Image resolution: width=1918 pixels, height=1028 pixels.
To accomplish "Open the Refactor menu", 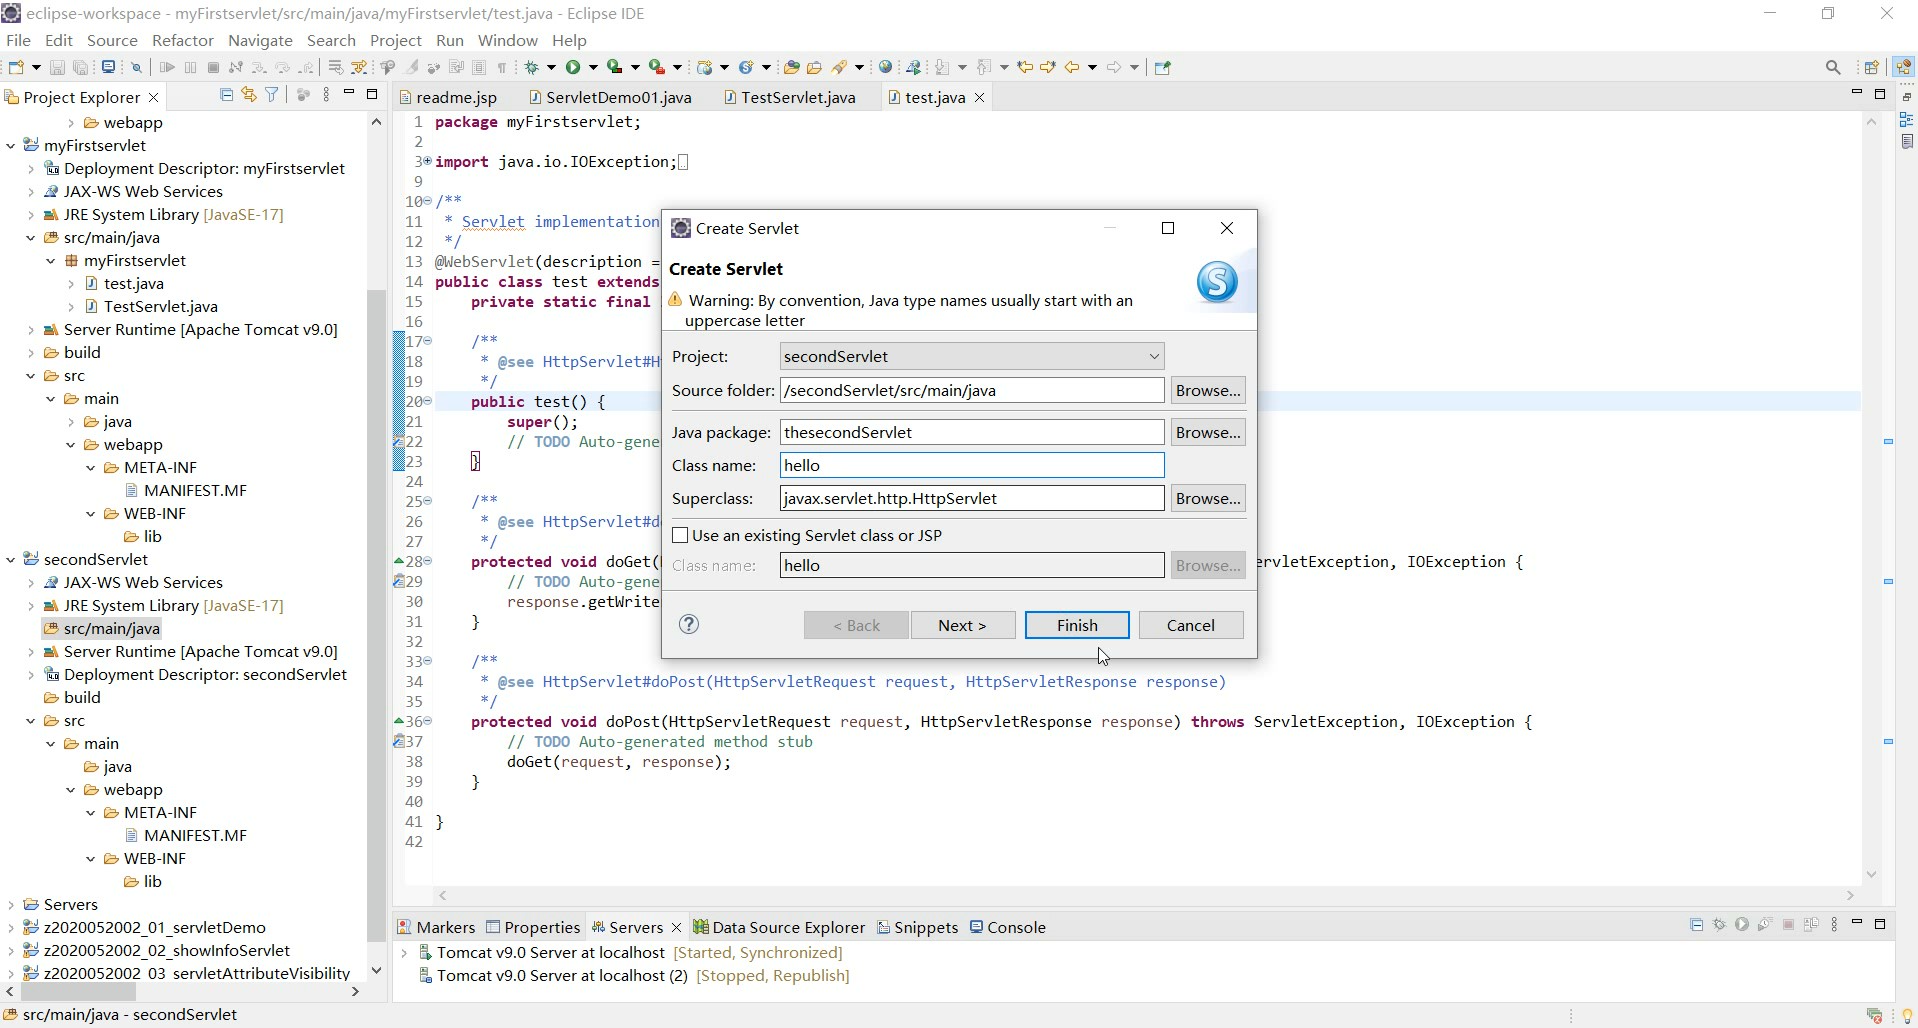I will pos(182,40).
